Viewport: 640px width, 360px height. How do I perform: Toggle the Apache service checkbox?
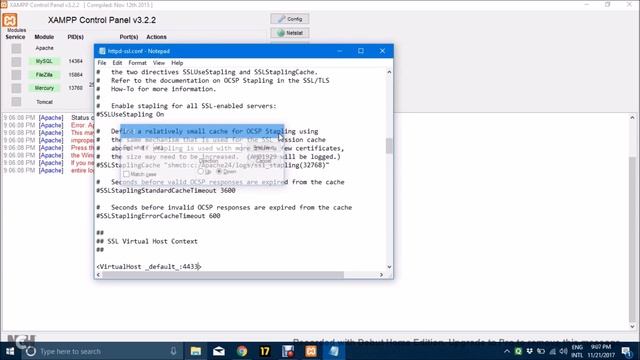pyautogui.click(x=16, y=49)
